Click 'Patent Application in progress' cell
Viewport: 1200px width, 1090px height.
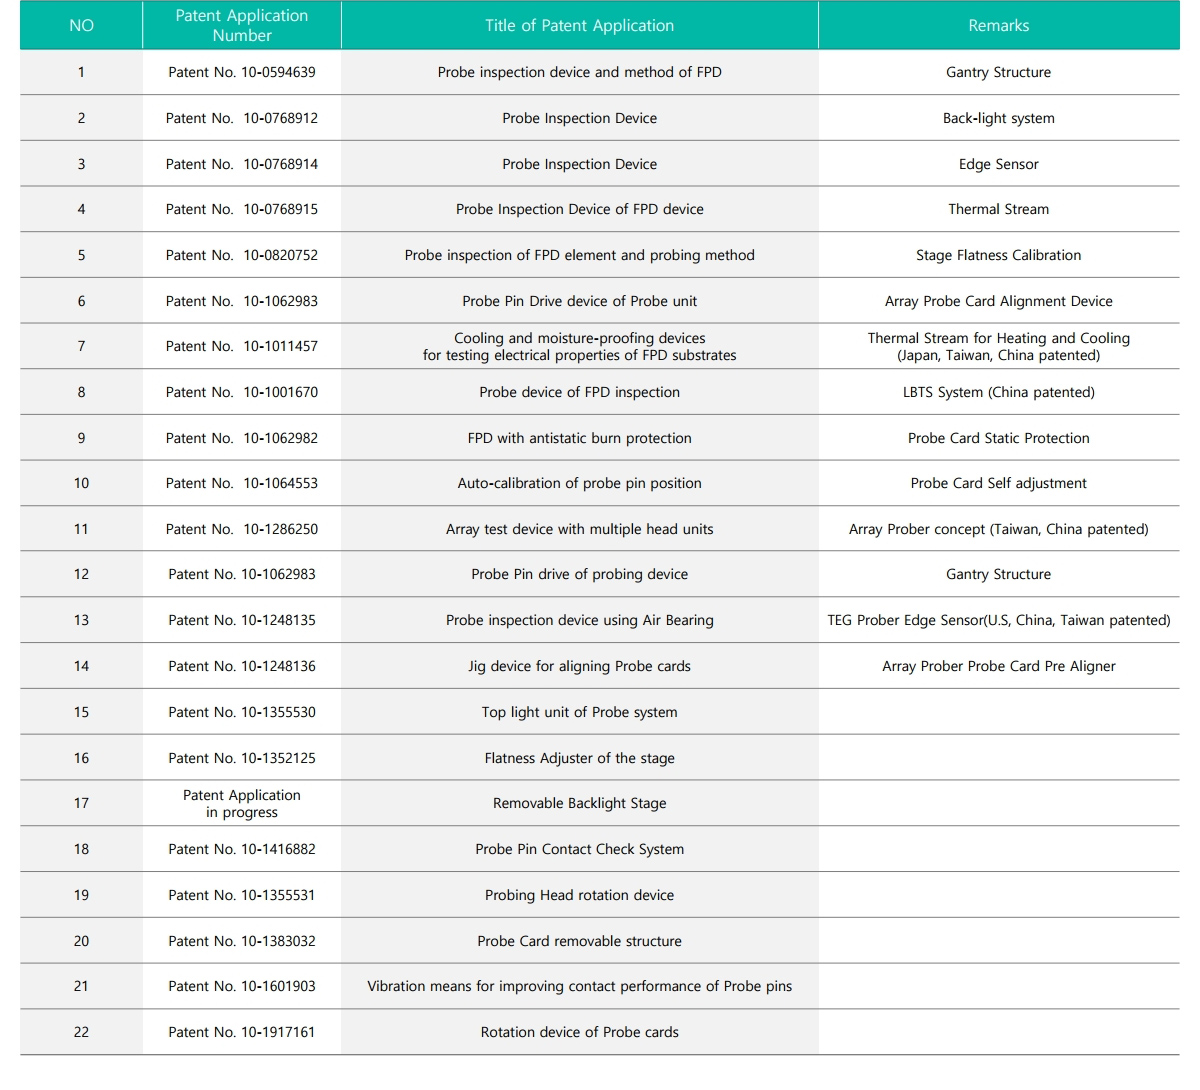(x=242, y=803)
